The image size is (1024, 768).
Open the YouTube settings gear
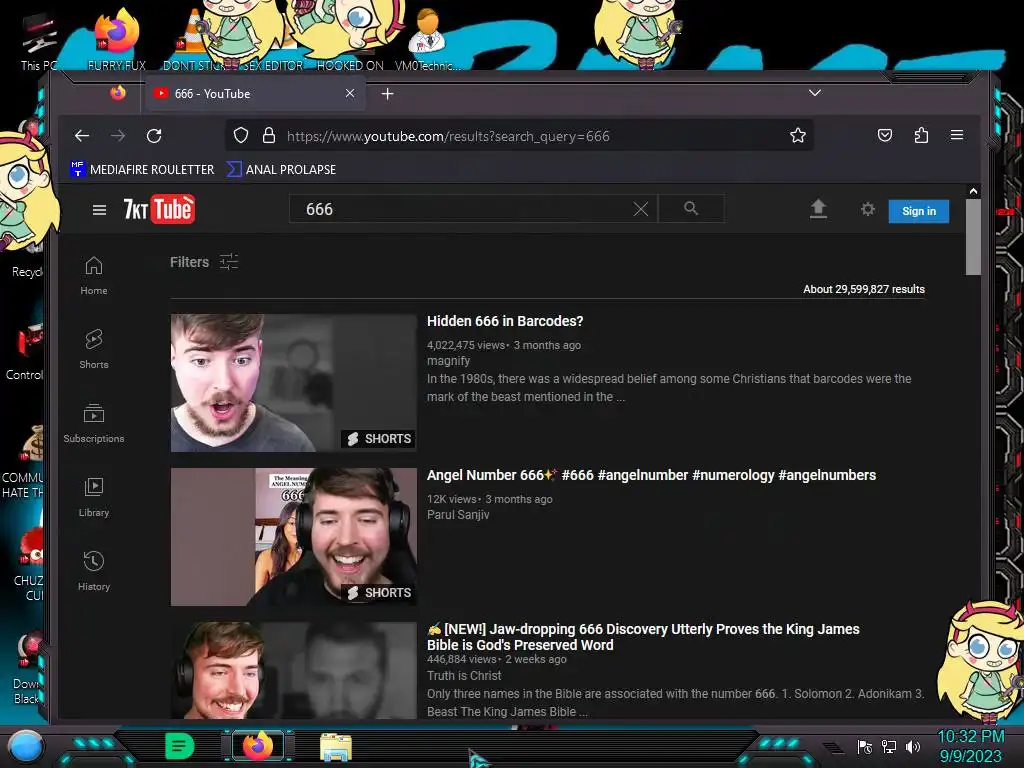(x=867, y=209)
